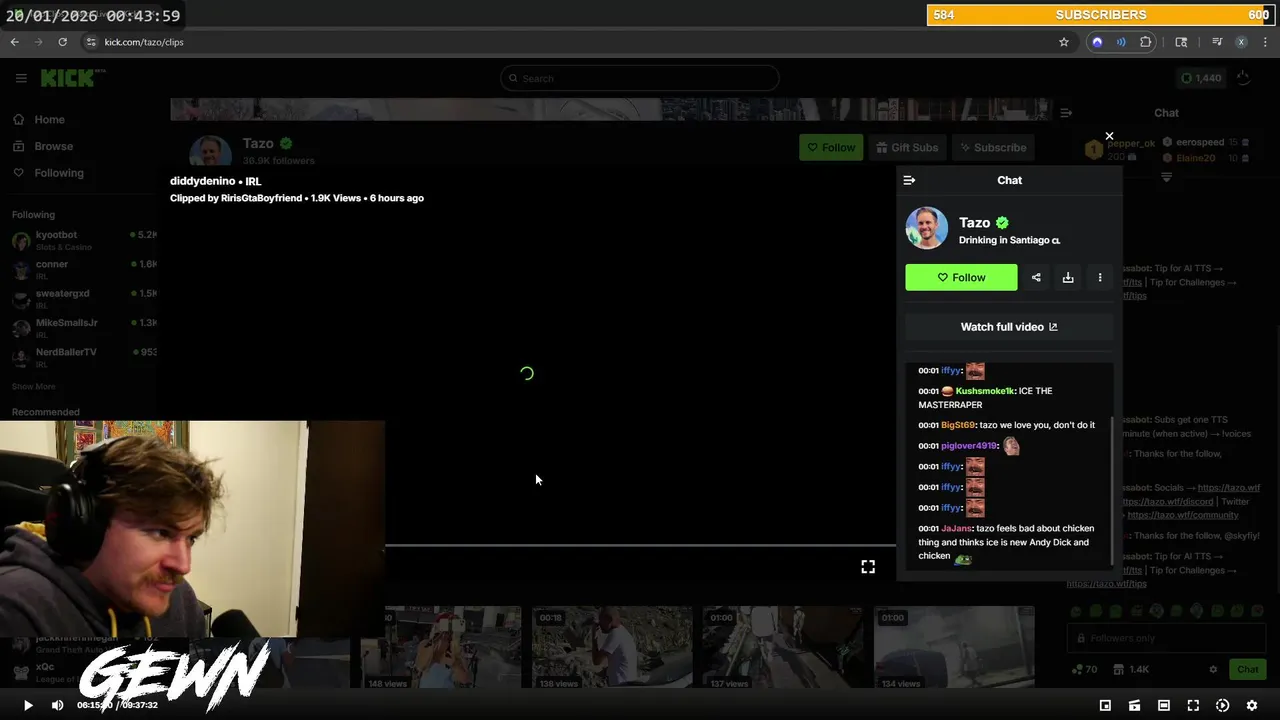Click the browser address bar URL
The height and width of the screenshot is (720, 1280).
tap(144, 42)
